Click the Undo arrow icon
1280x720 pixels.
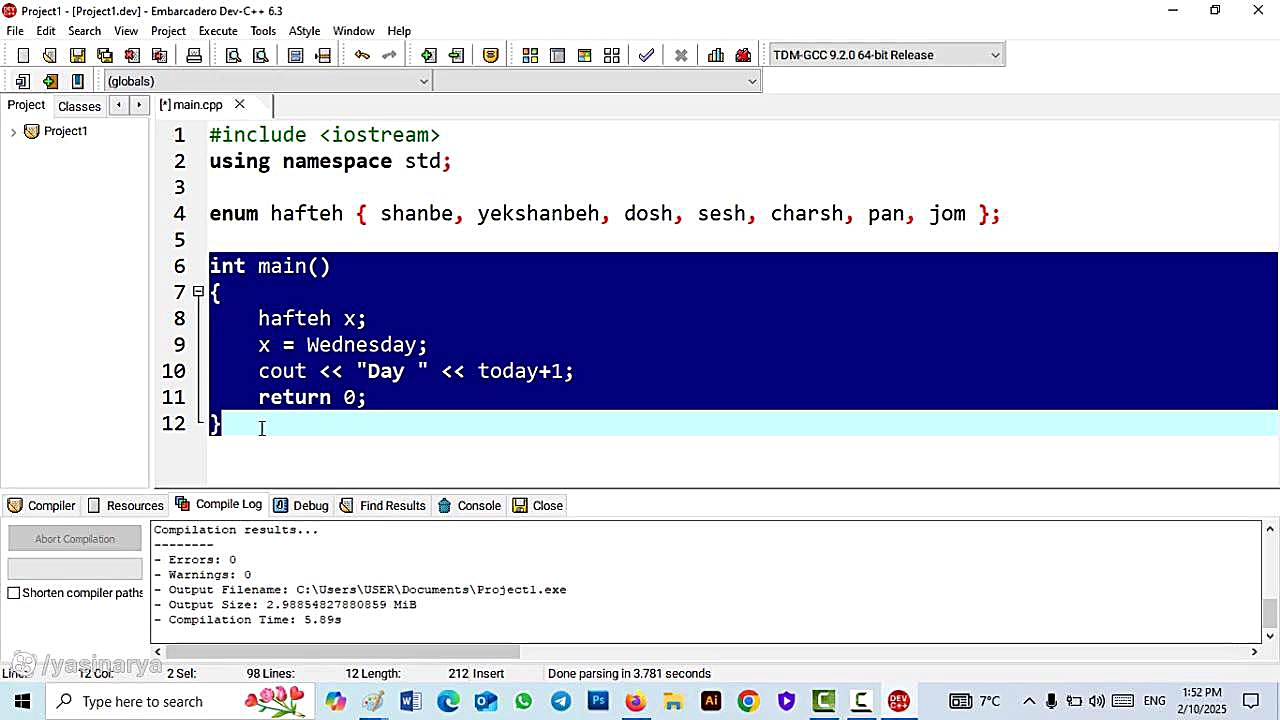362,55
